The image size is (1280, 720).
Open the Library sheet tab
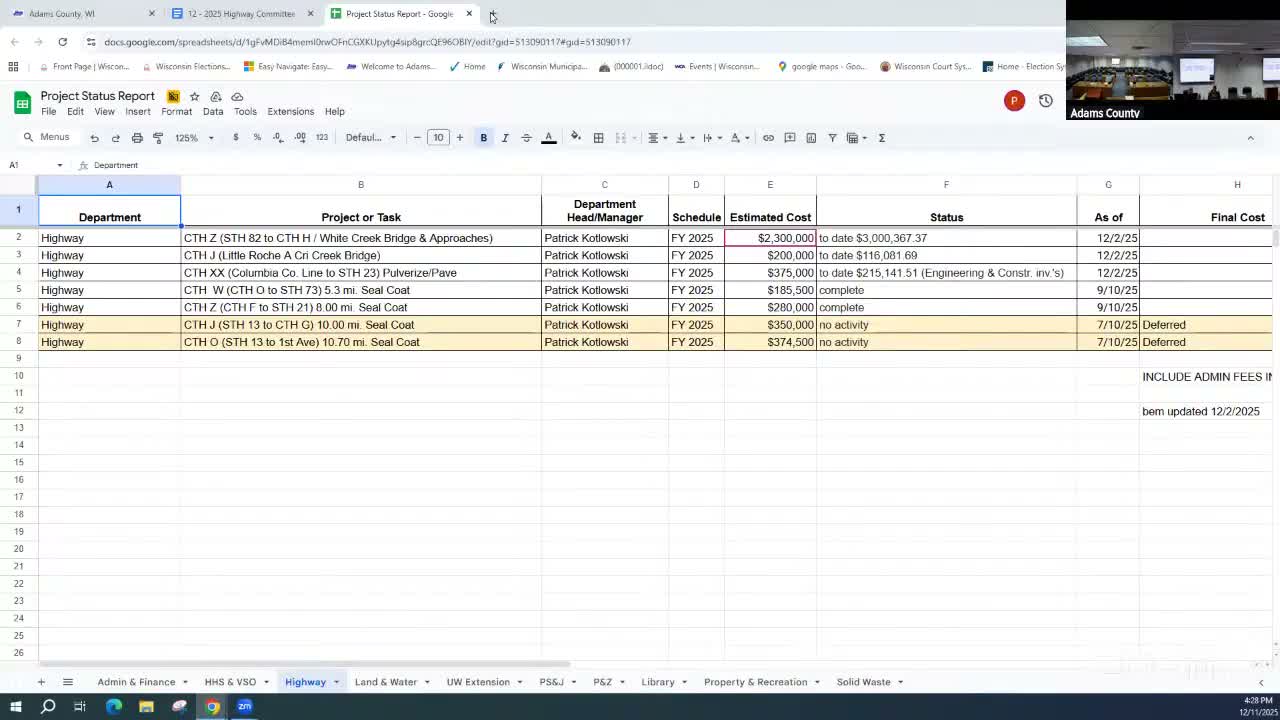658,682
